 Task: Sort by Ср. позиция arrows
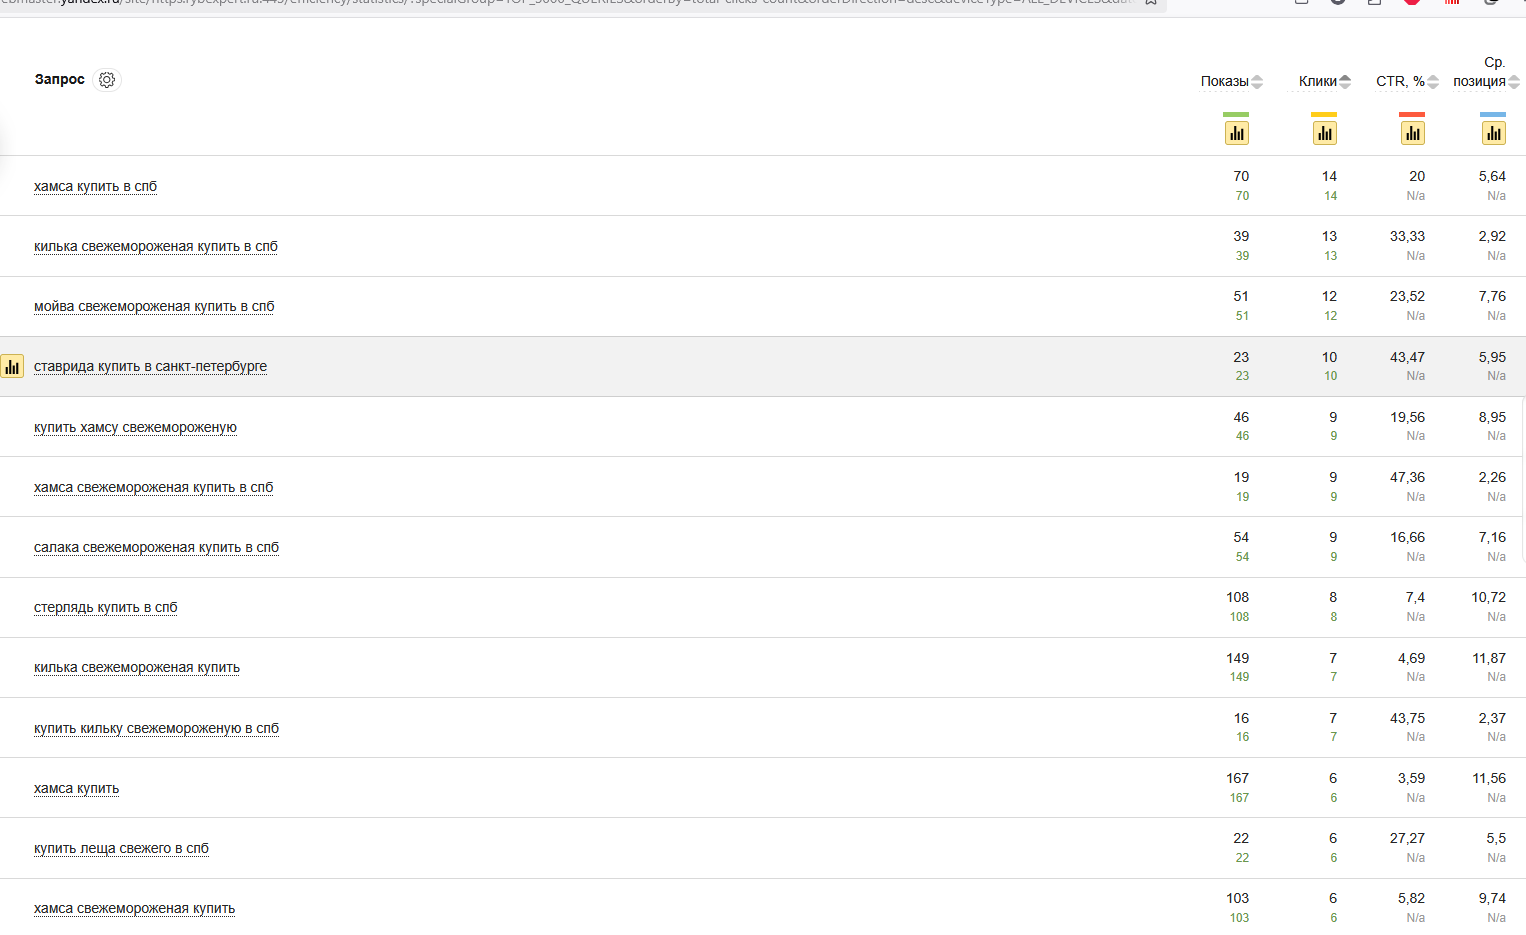1514,82
